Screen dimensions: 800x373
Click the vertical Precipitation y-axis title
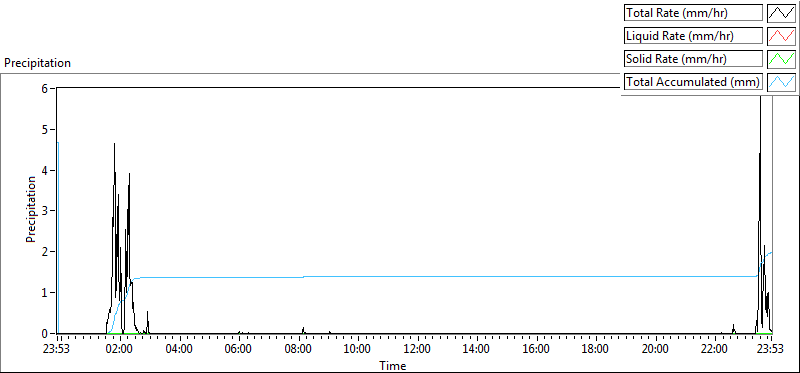pyautogui.click(x=31, y=209)
